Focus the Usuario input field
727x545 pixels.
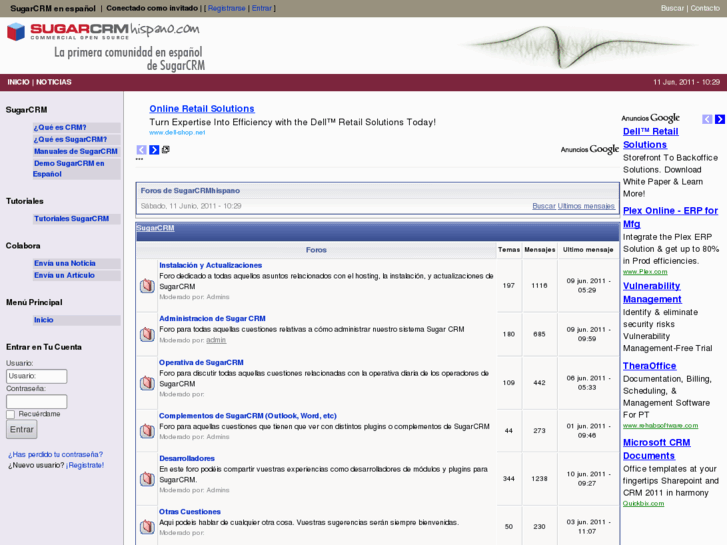tap(37, 376)
